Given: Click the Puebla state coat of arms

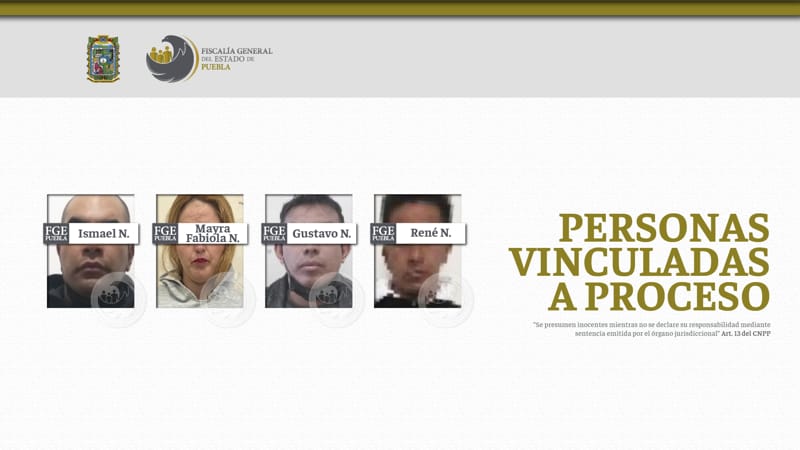Looking at the screenshot, I should [103, 58].
